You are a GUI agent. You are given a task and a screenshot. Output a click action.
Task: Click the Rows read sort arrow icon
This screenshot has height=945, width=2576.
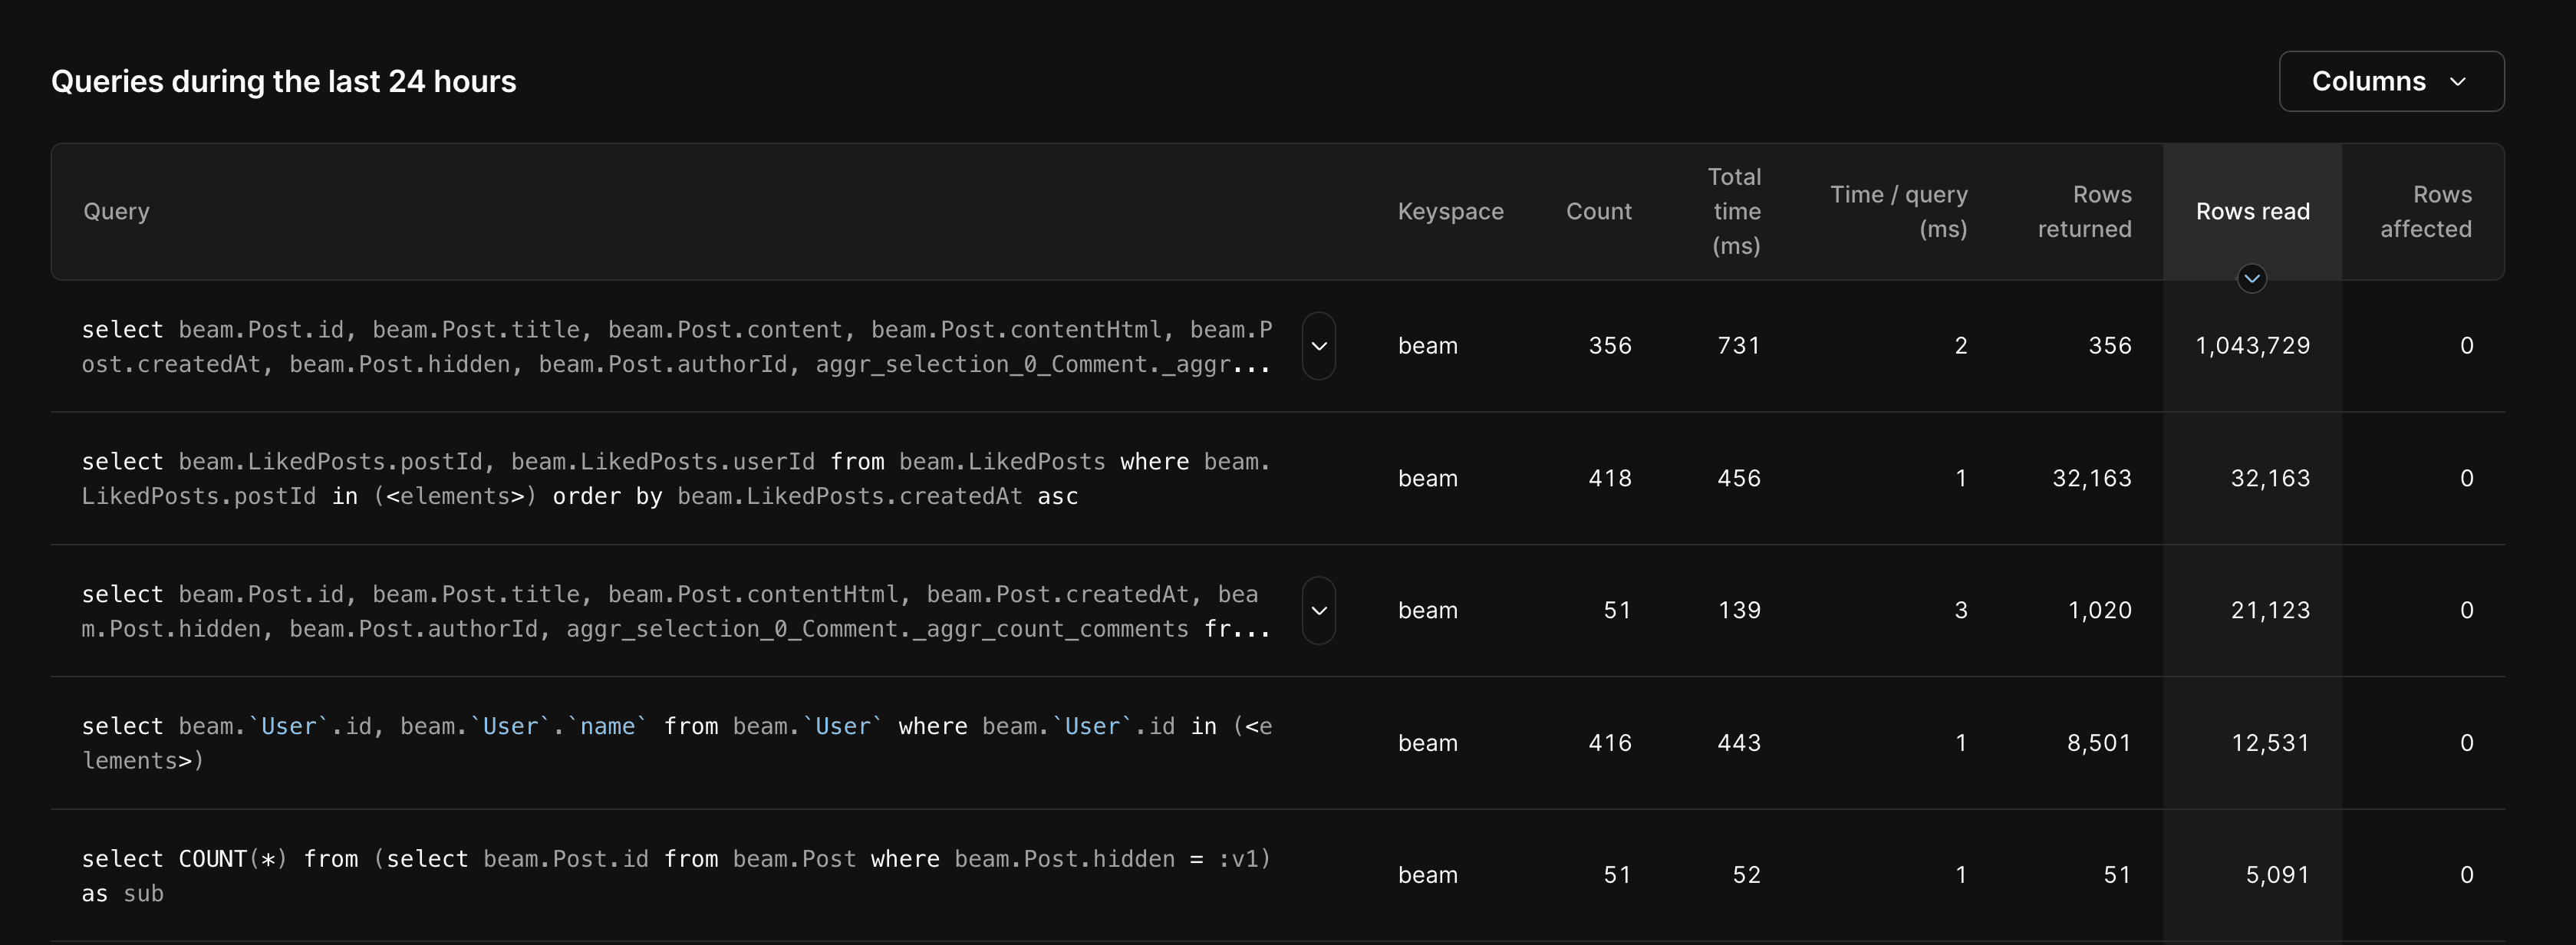coord(2251,278)
